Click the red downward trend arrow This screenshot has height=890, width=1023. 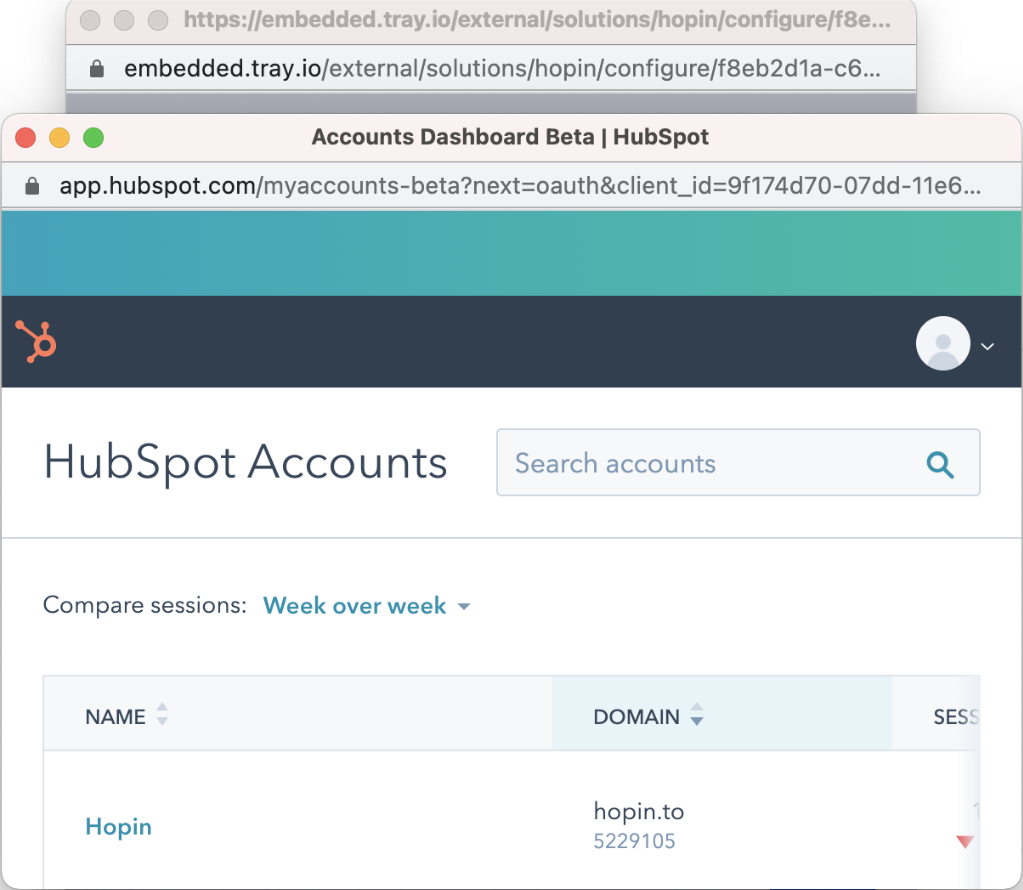965,841
